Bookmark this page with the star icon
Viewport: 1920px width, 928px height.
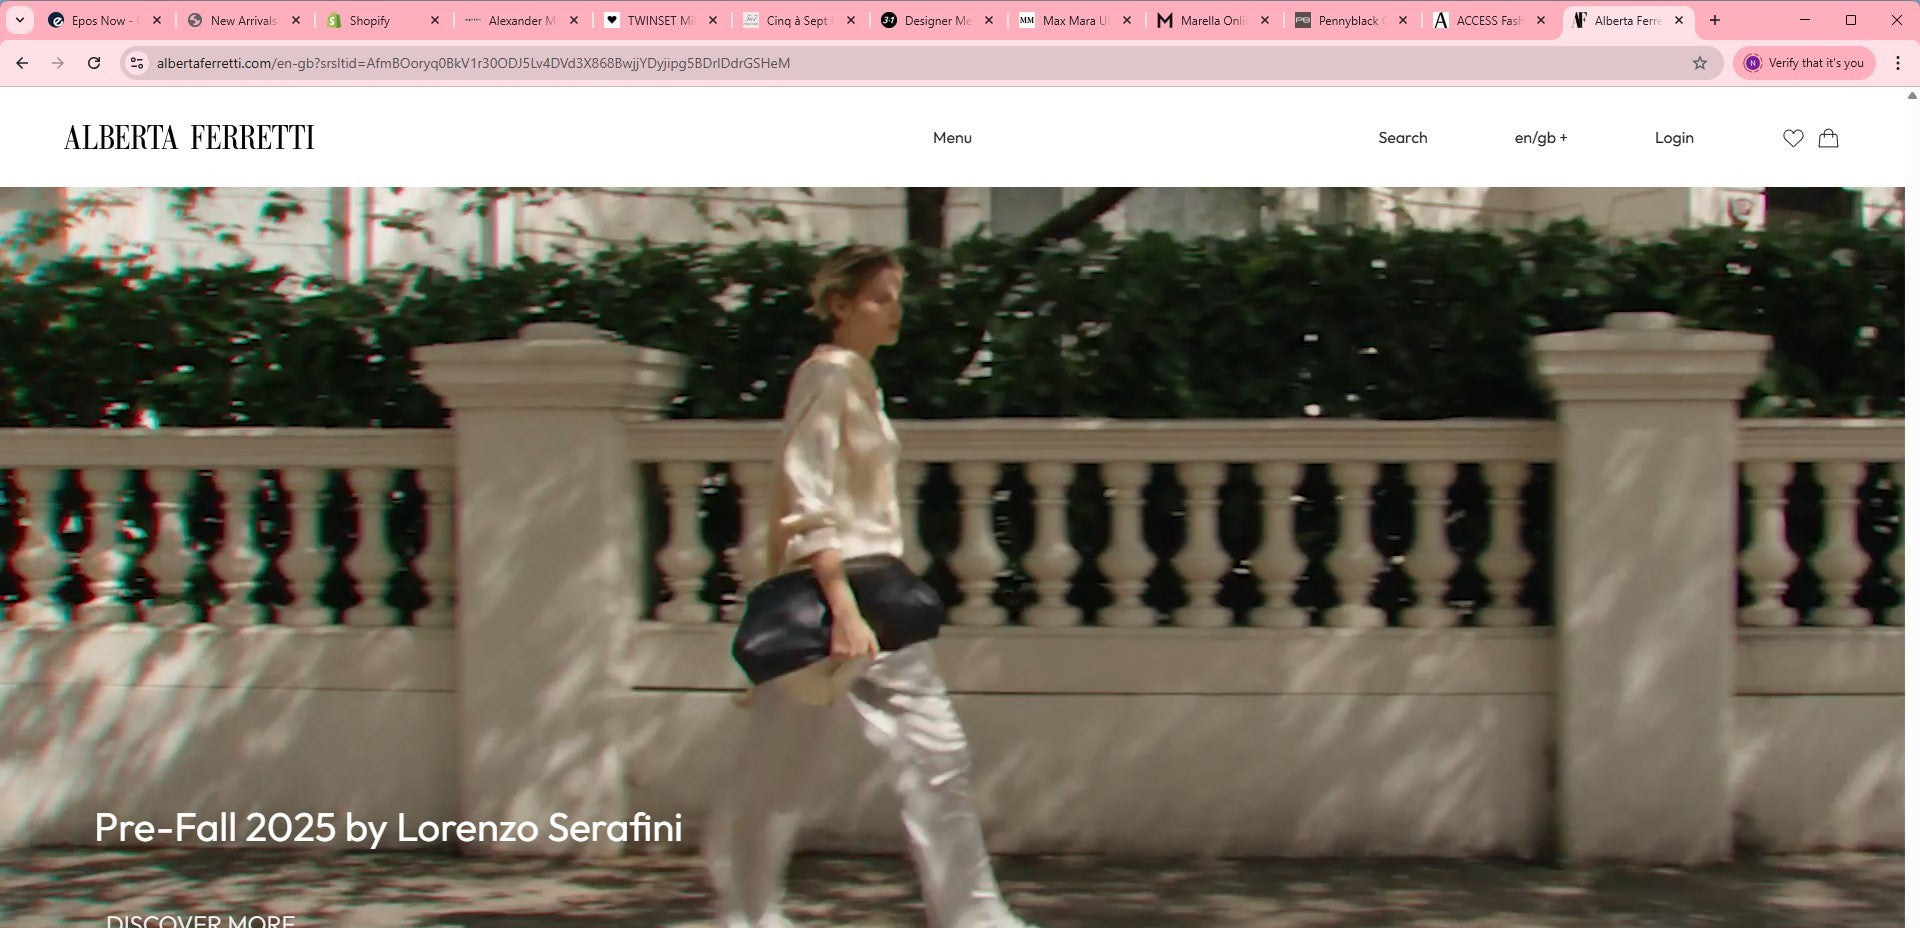1699,63
